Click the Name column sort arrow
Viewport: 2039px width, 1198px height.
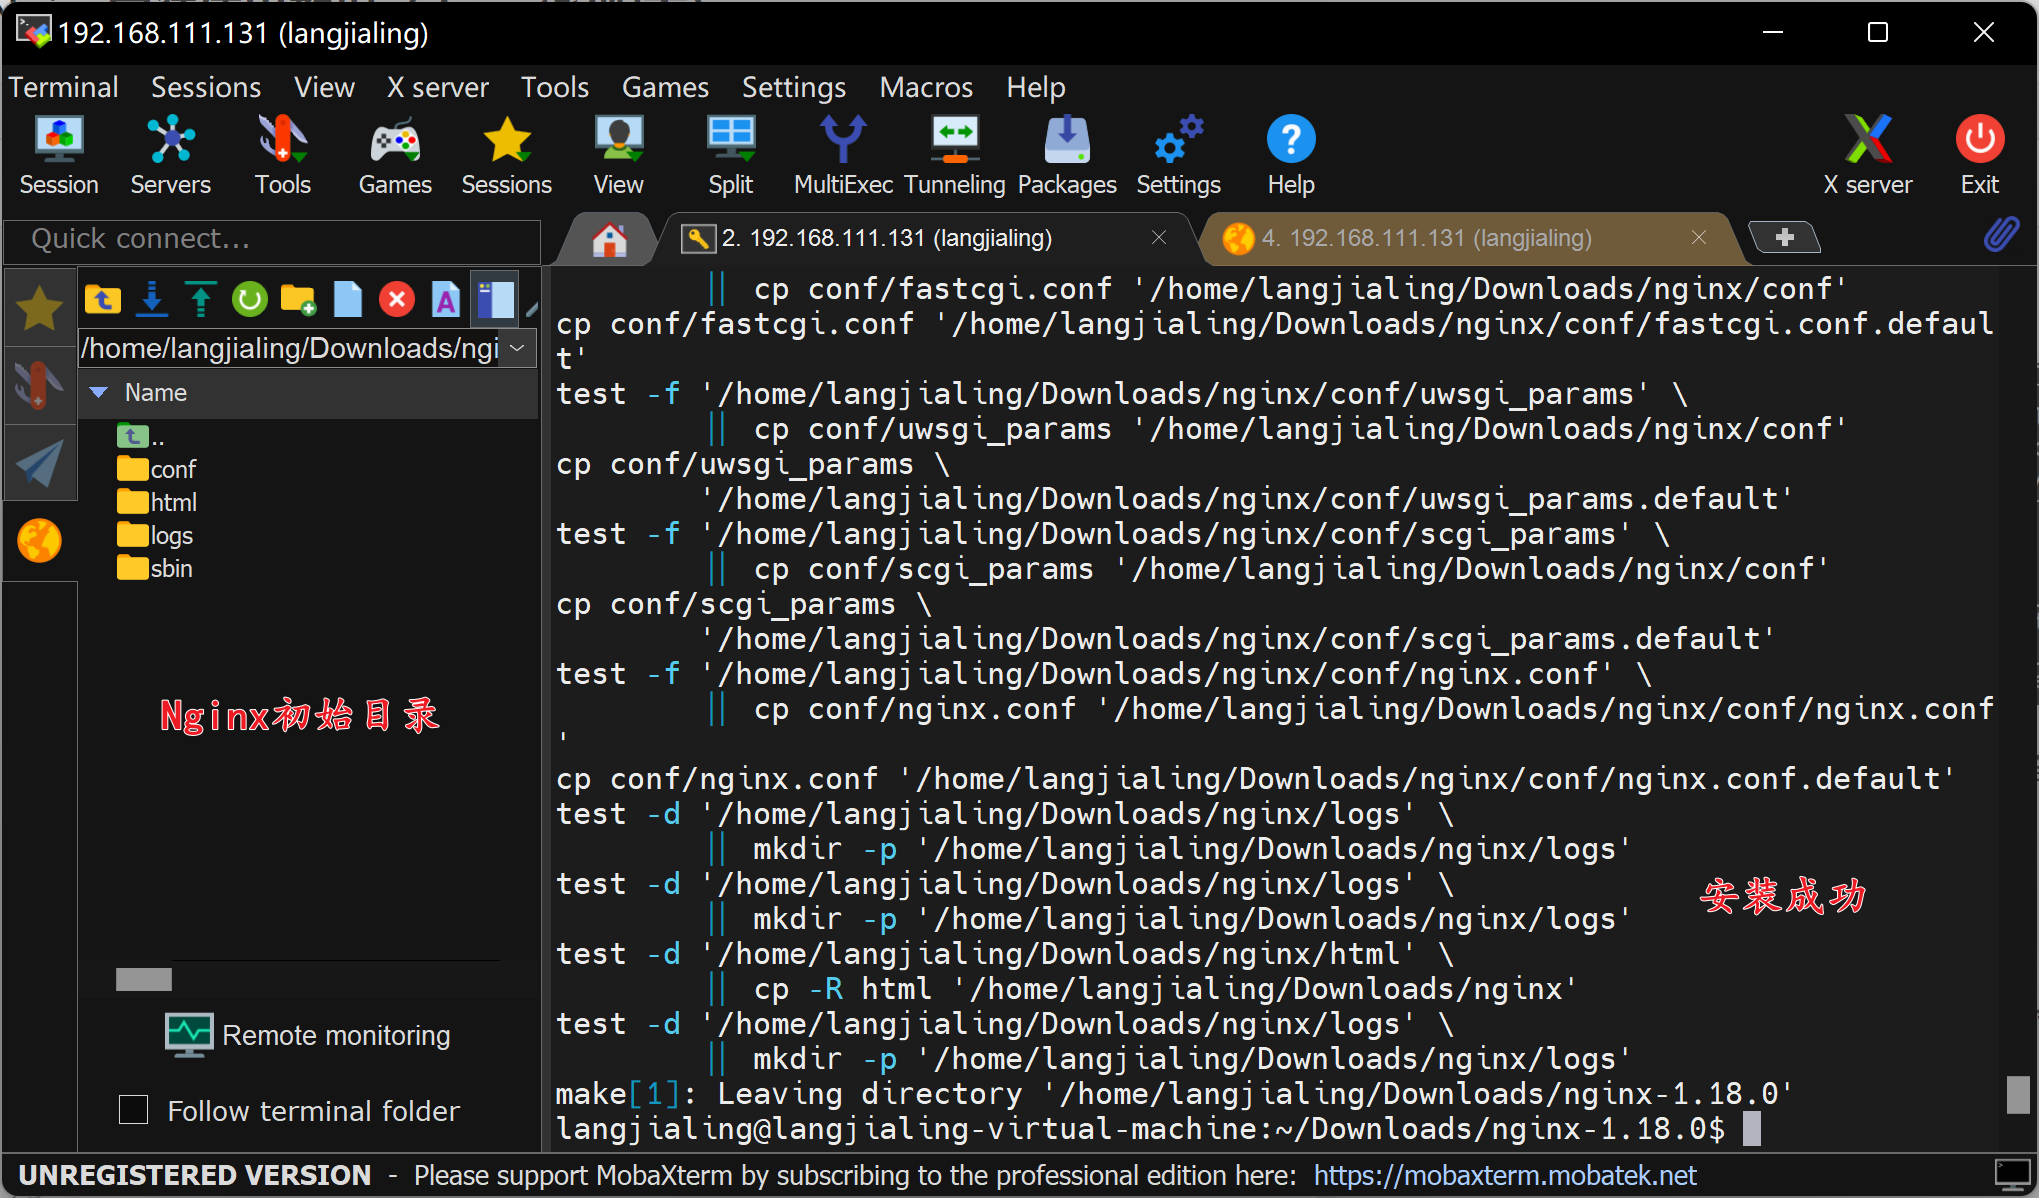click(99, 392)
